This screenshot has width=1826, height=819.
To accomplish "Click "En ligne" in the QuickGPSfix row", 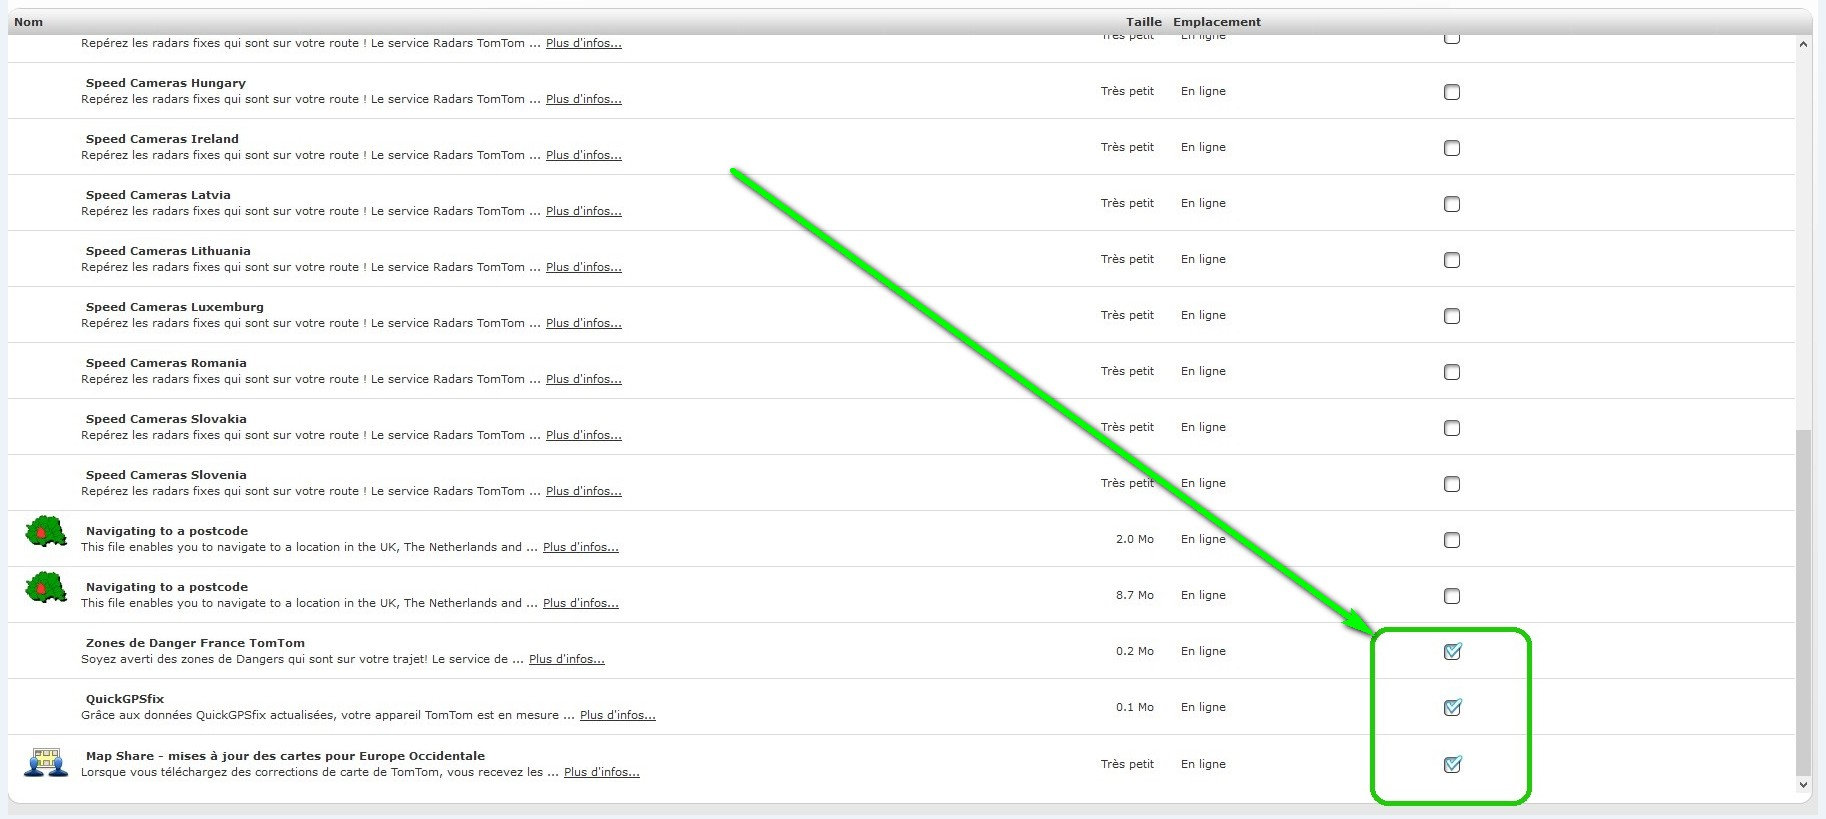I will point(1203,707).
